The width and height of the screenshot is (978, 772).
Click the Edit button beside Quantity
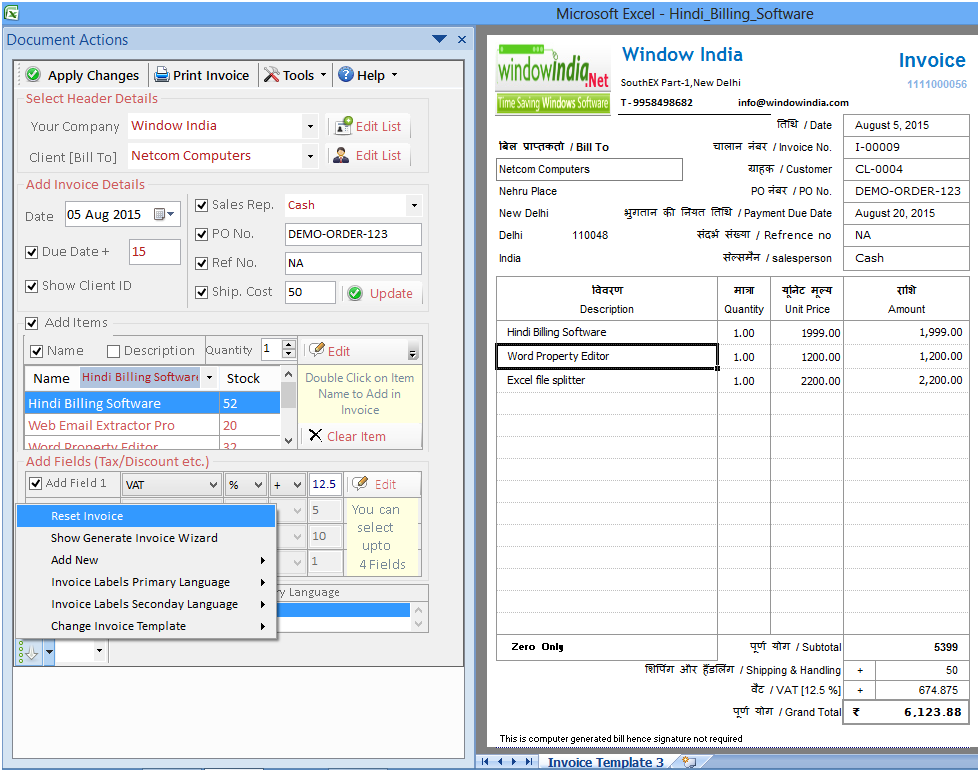point(330,350)
